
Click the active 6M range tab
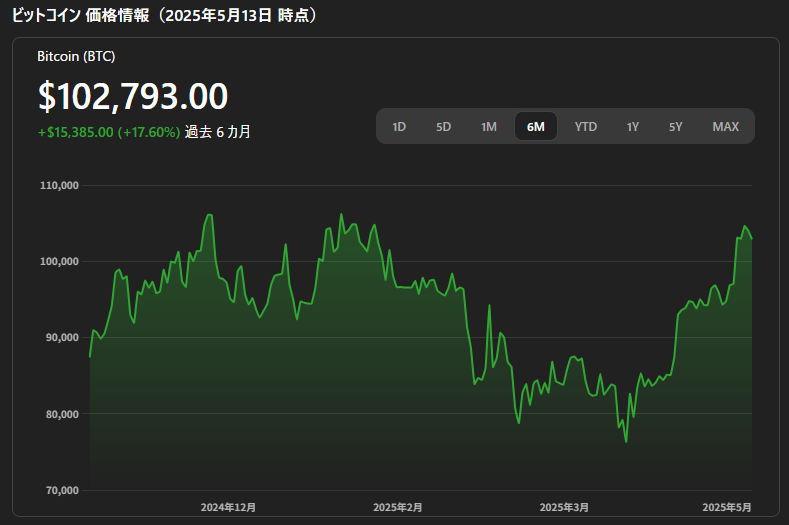coord(536,126)
